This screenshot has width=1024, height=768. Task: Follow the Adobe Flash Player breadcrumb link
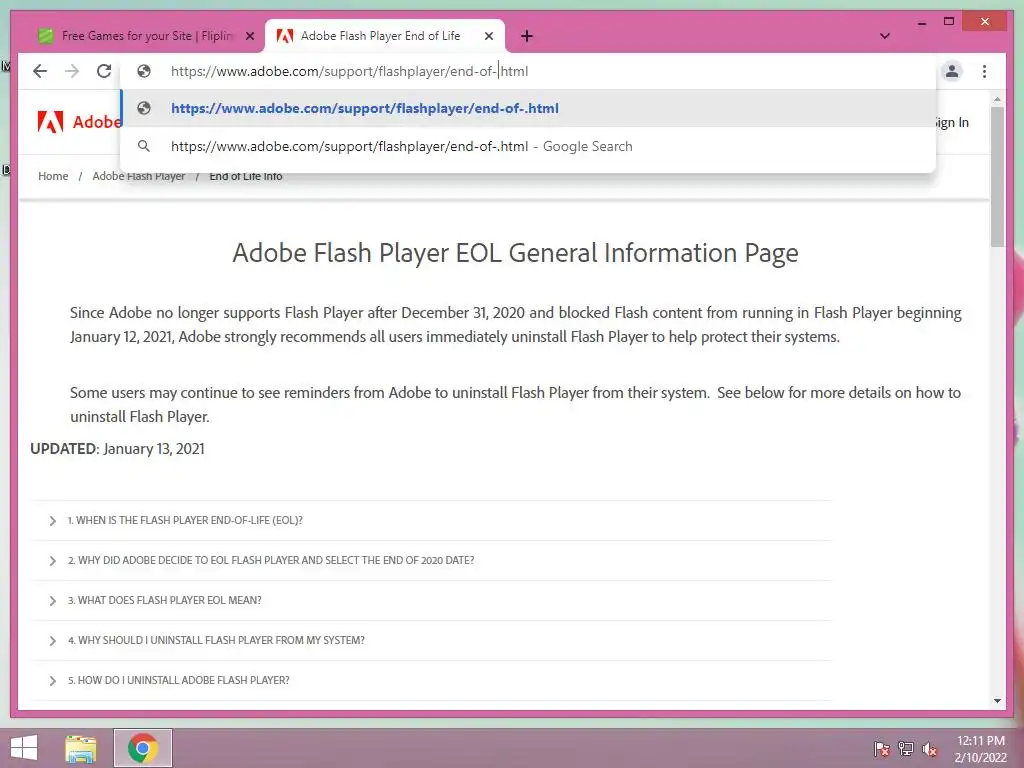(138, 176)
